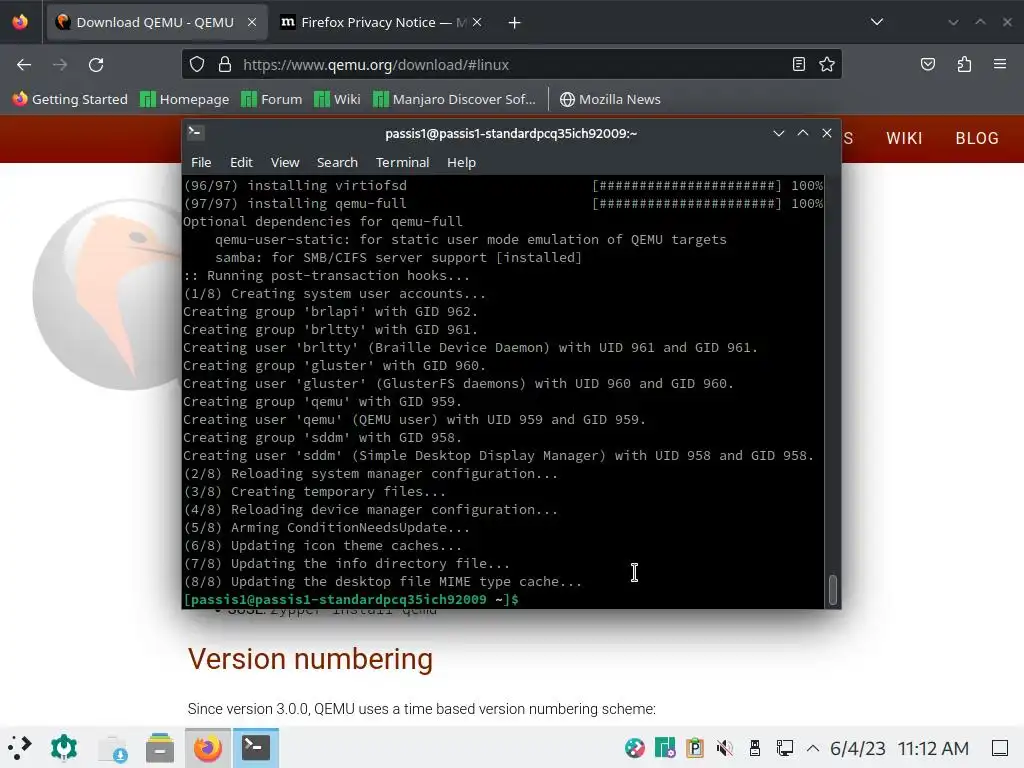Screen dimensions: 1024x768
Task: Toggle reader view icon in address bar
Action: [799, 64]
